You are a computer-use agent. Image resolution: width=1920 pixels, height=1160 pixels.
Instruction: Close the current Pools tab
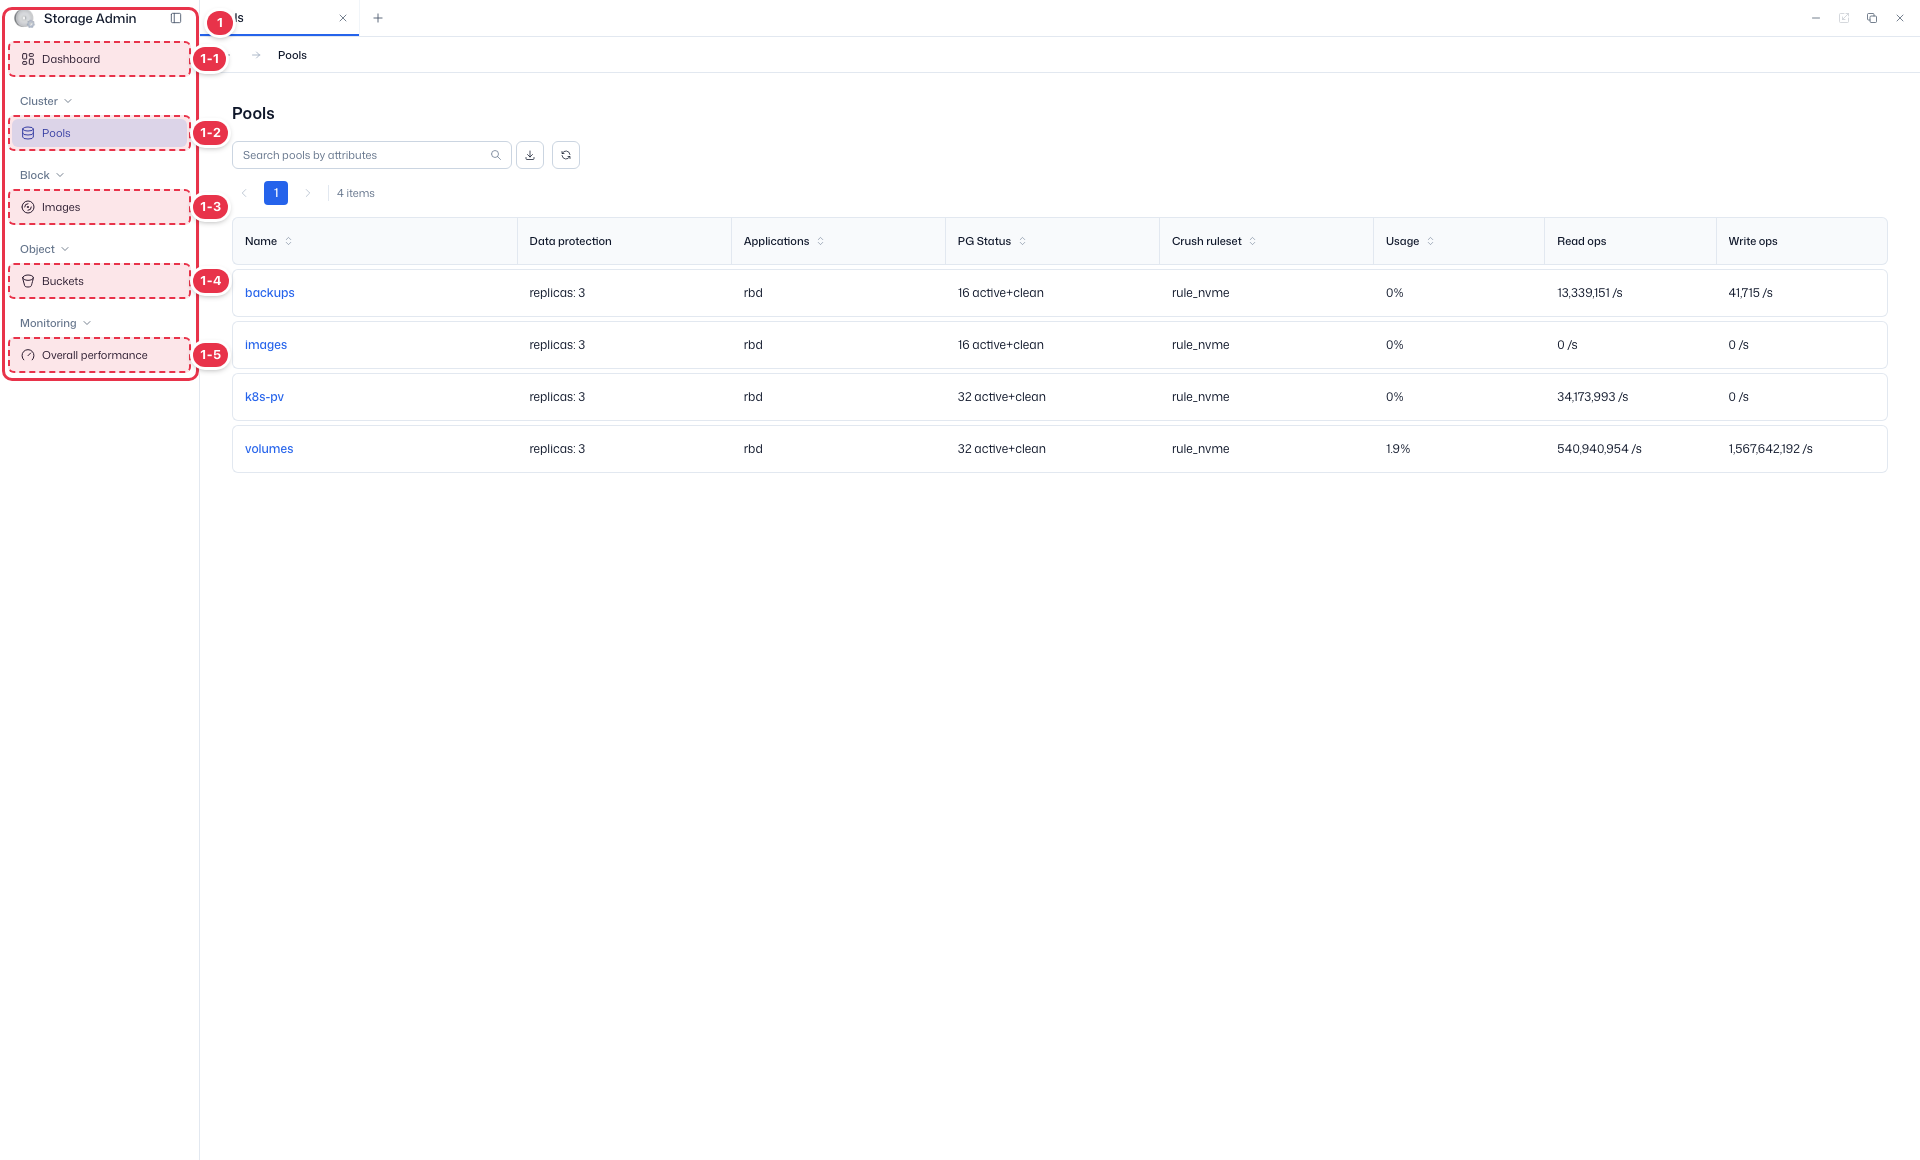(343, 18)
